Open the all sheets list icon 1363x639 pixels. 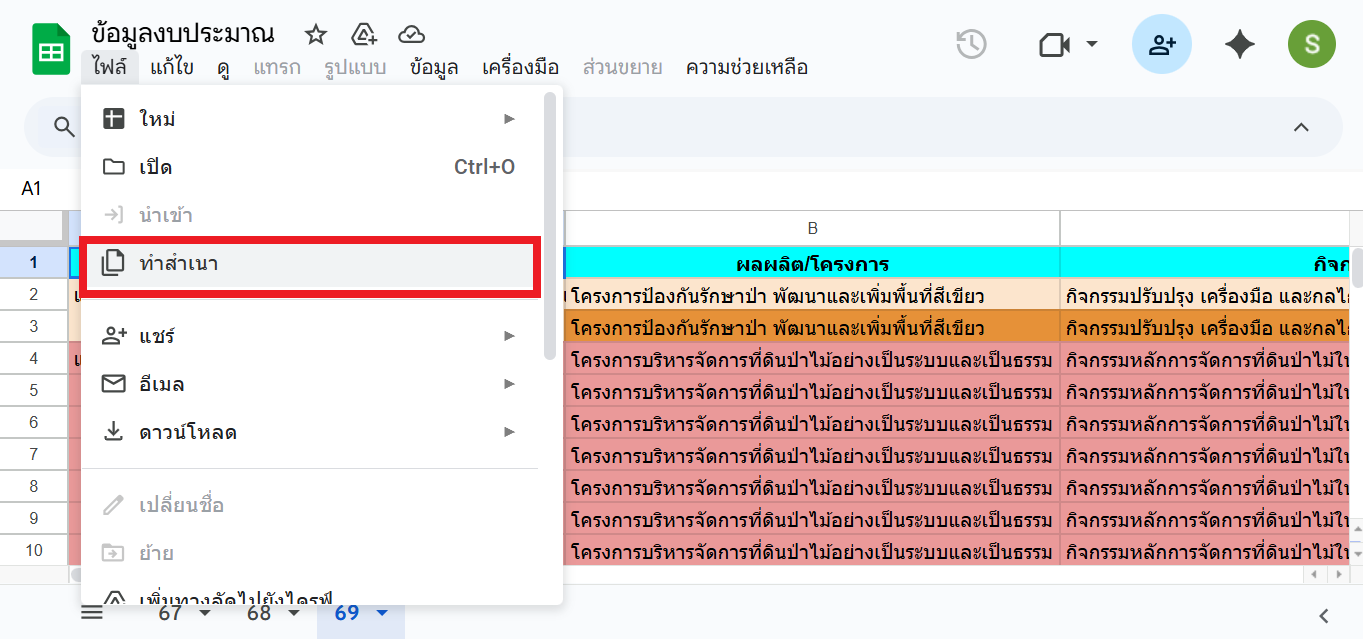92,613
